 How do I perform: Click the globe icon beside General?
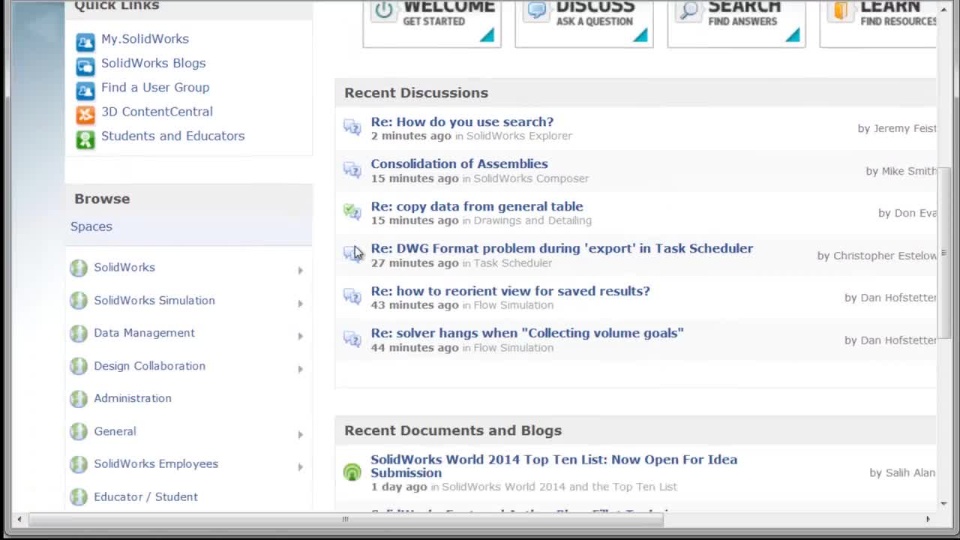tap(78, 432)
